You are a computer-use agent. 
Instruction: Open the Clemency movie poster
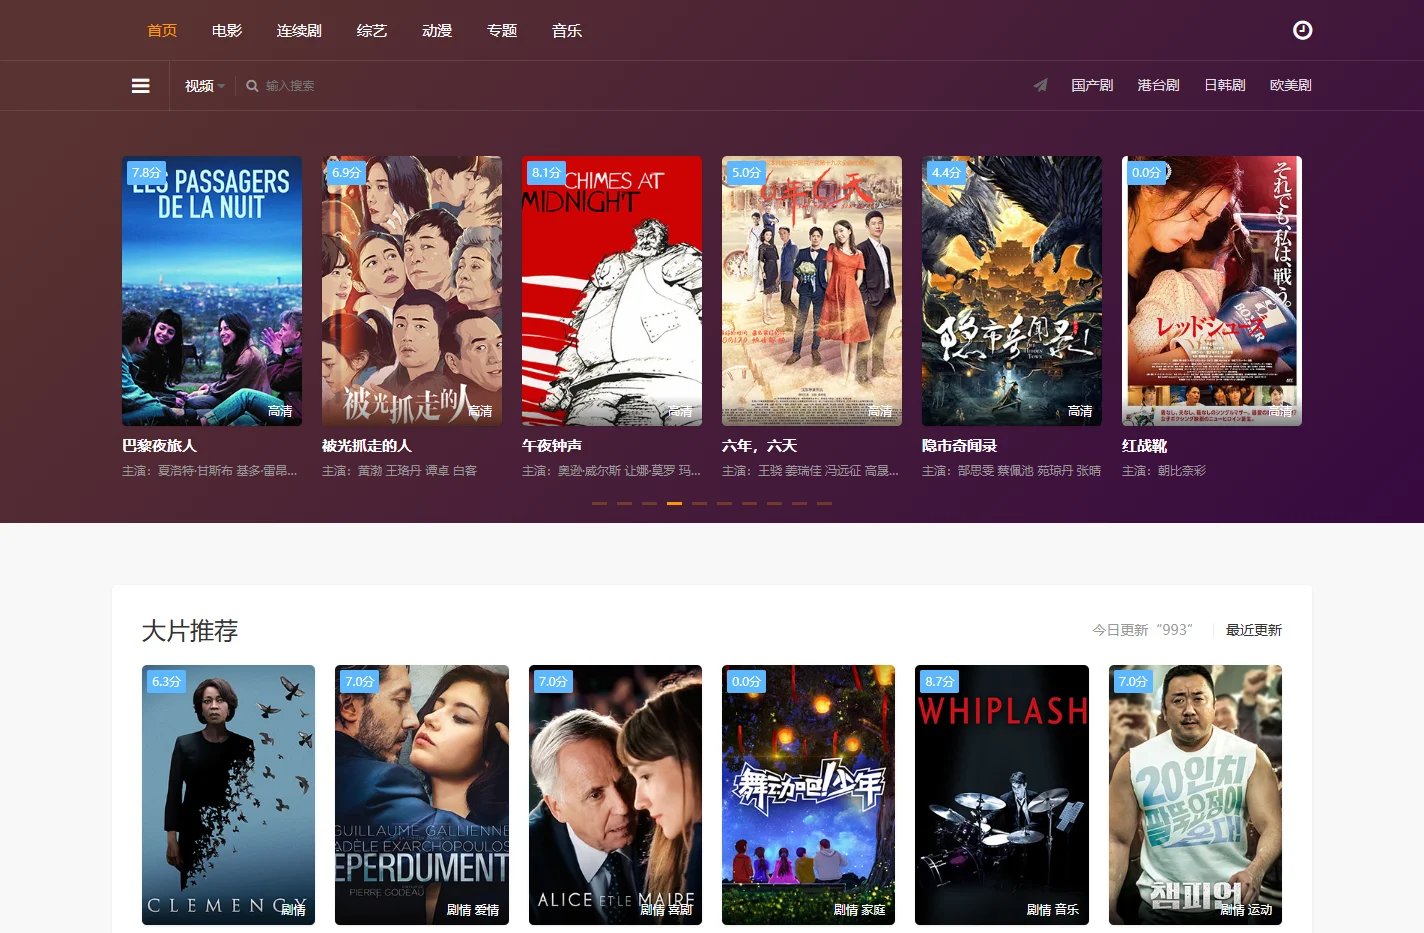point(228,795)
